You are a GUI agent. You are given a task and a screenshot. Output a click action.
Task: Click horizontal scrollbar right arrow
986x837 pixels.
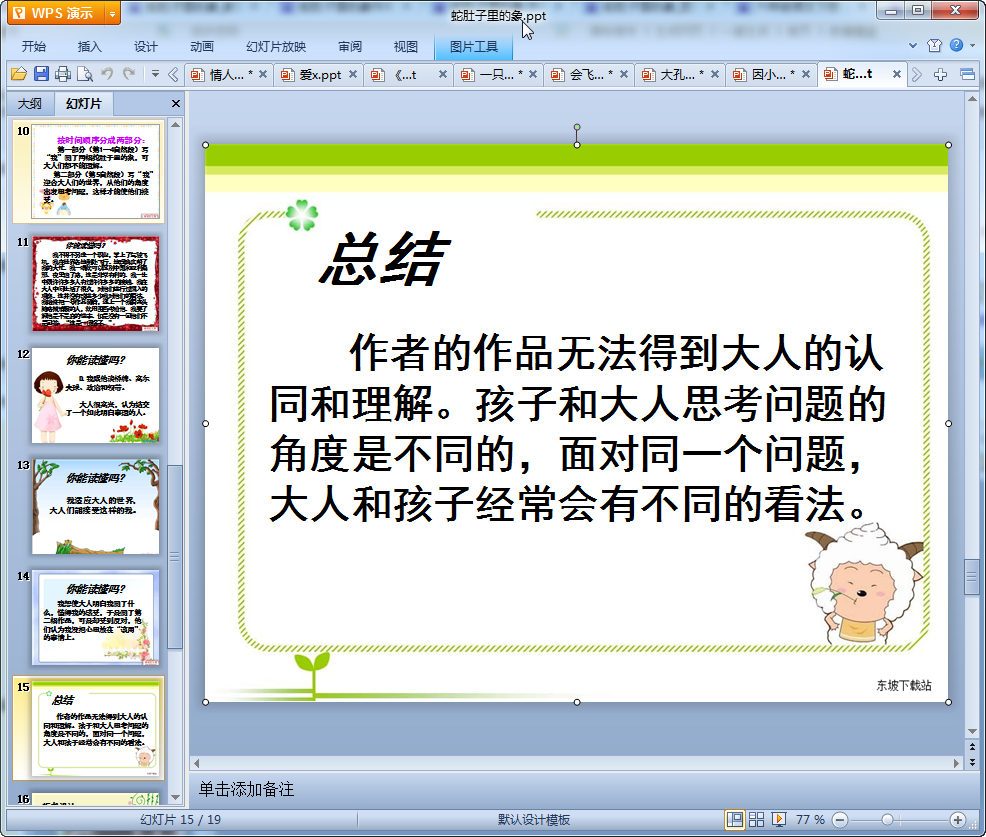(956, 763)
